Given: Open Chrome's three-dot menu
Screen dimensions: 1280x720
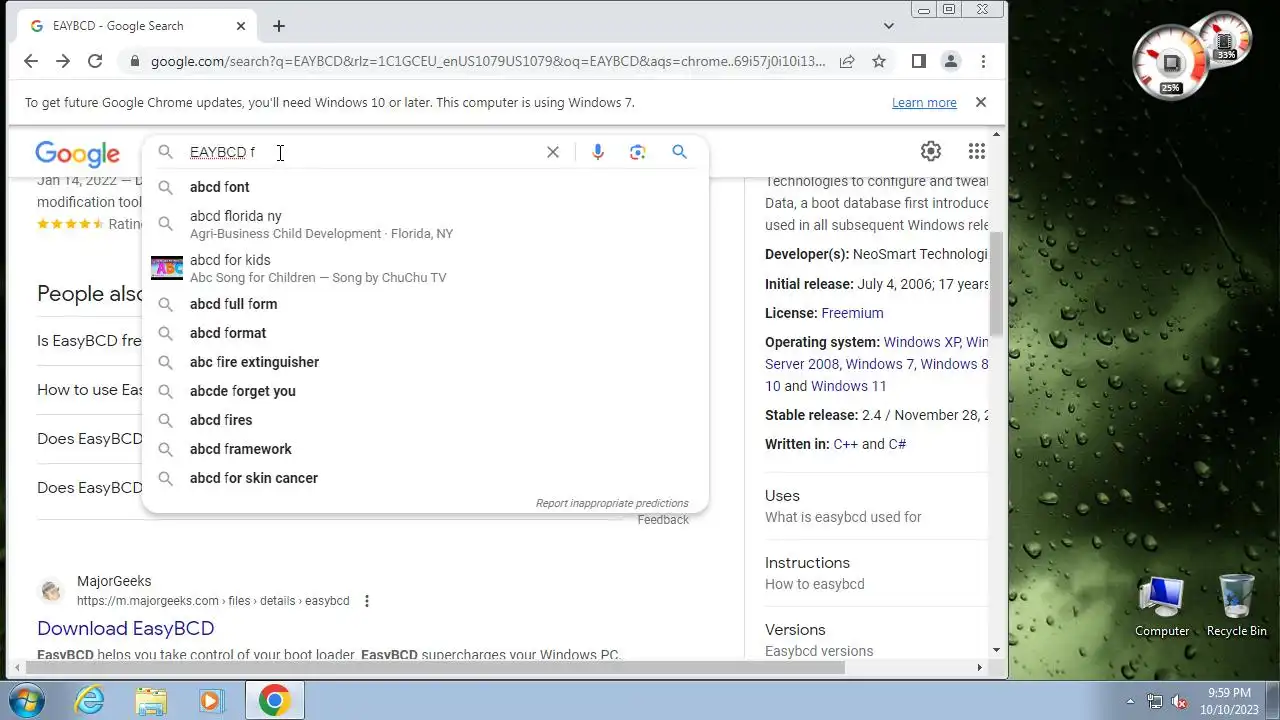Looking at the screenshot, I should coord(983,61).
